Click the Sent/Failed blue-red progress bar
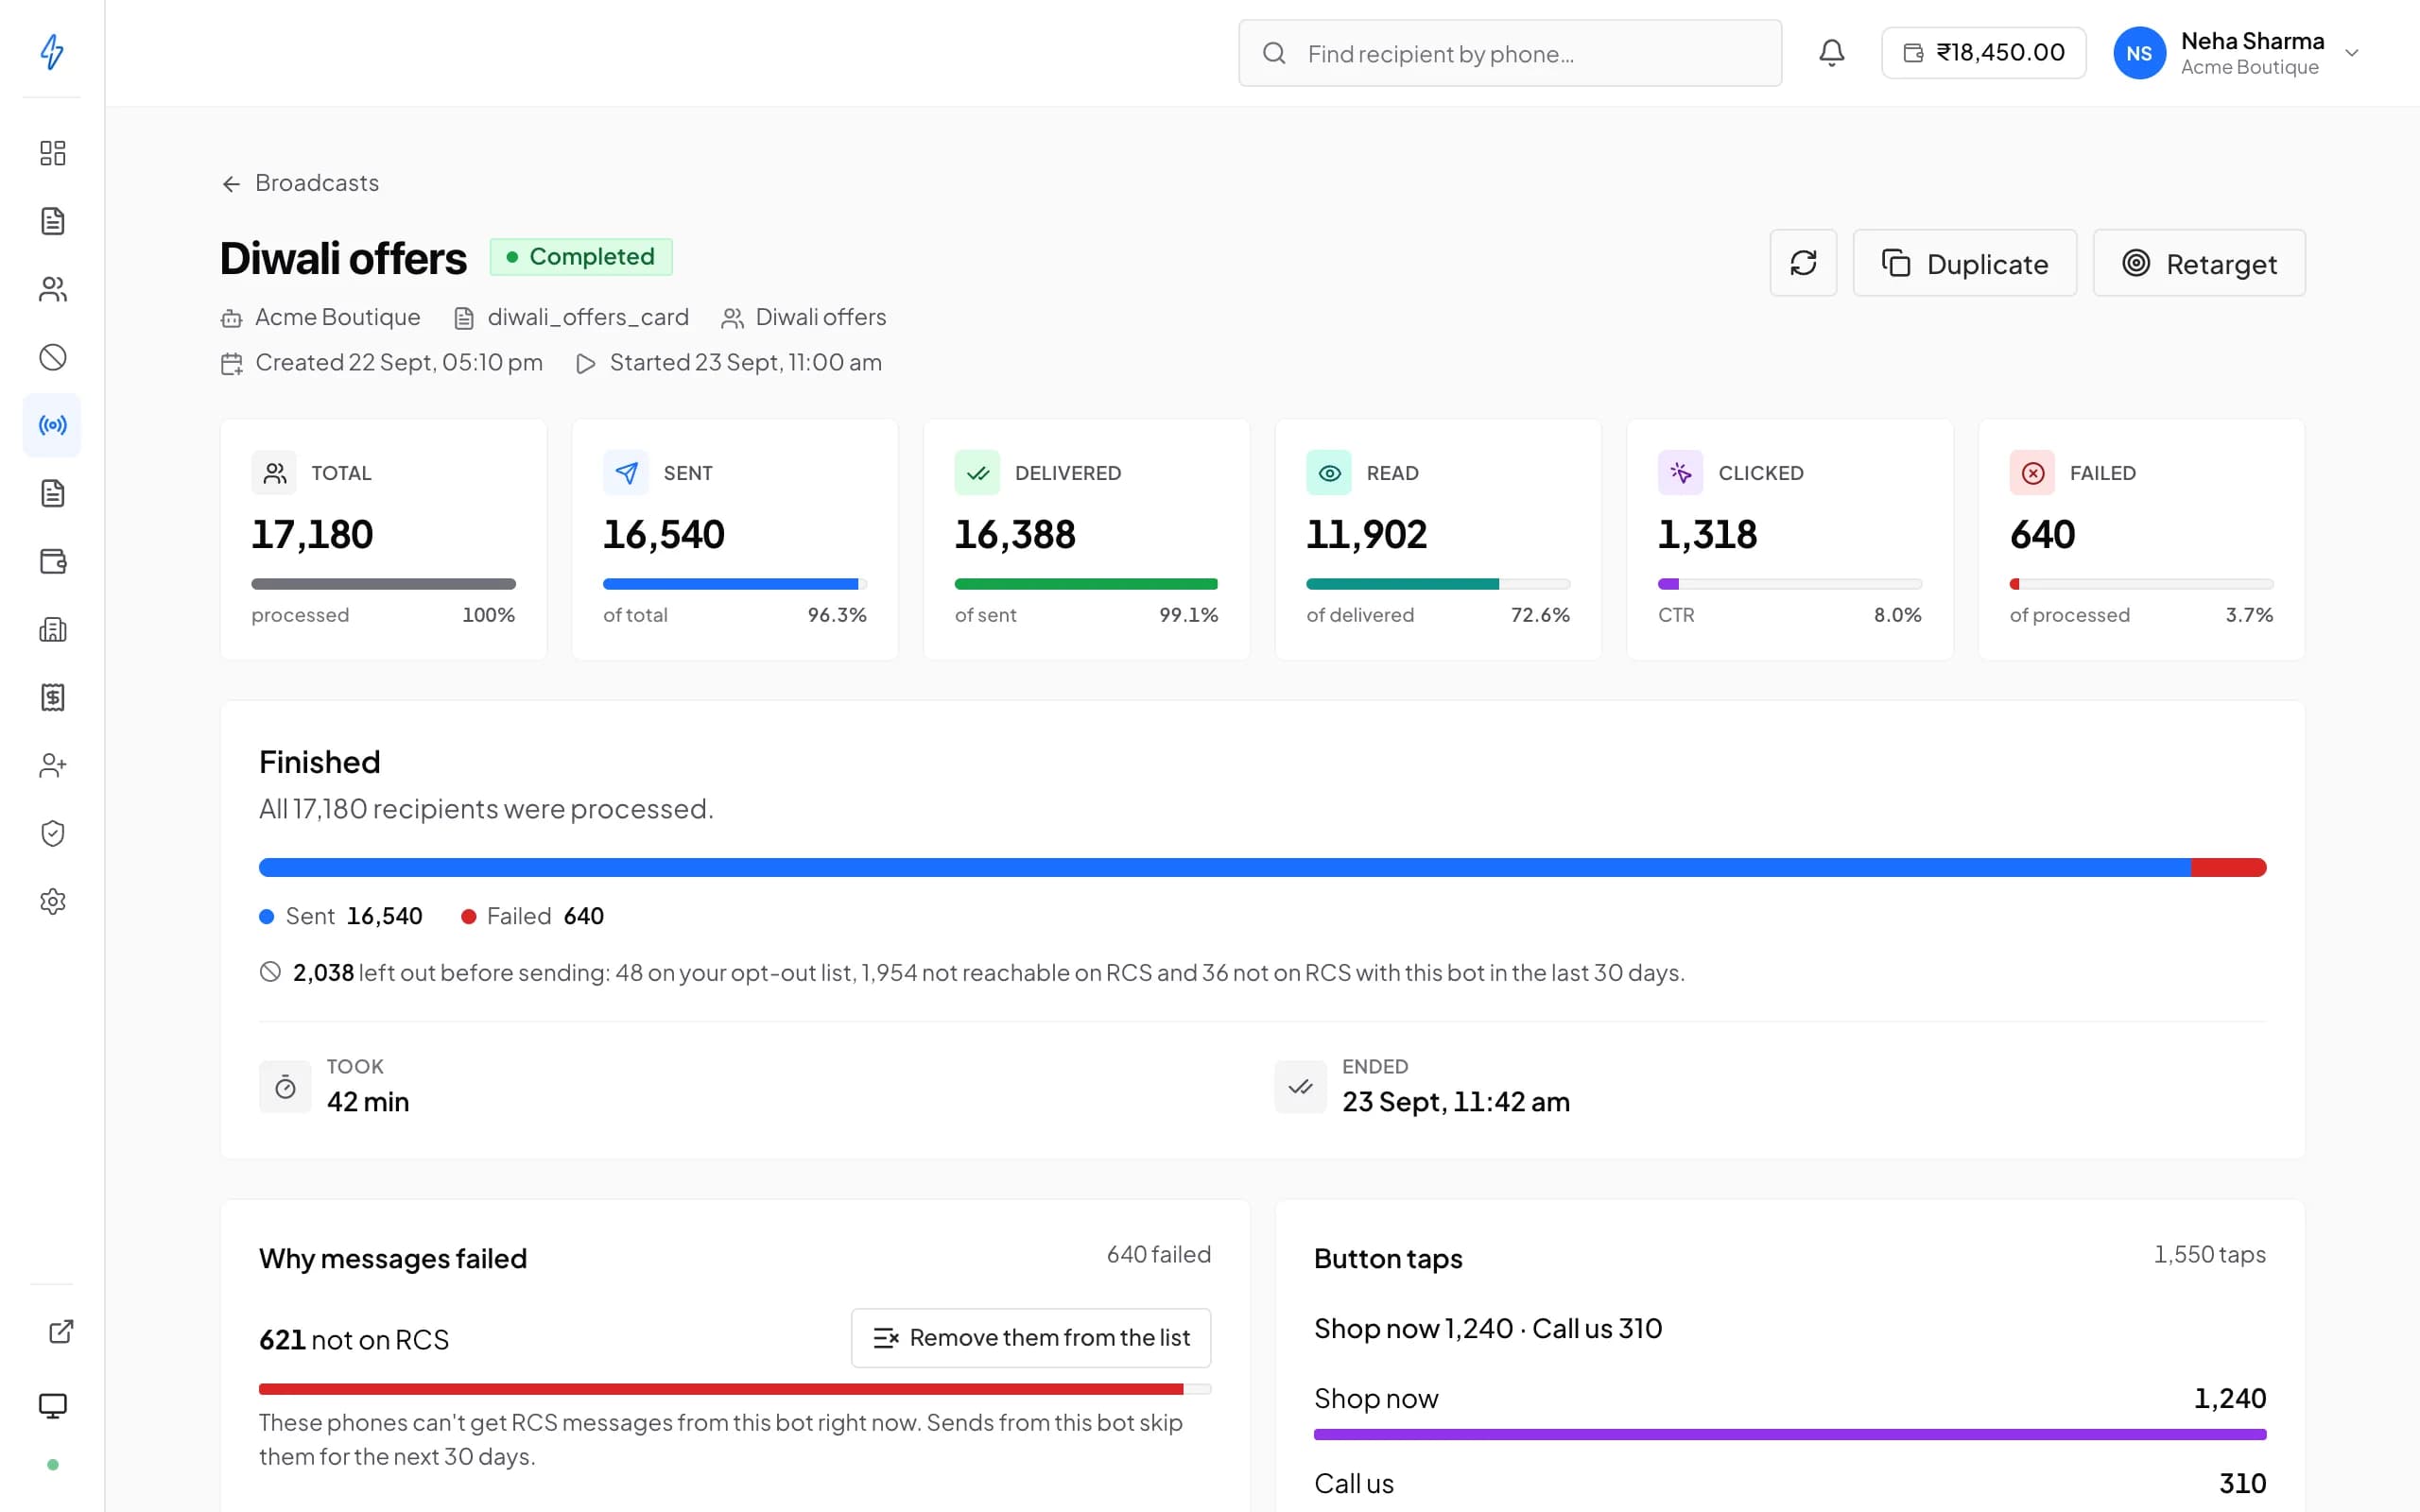Viewport: 2420px width, 1512px height. tap(1262, 867)
